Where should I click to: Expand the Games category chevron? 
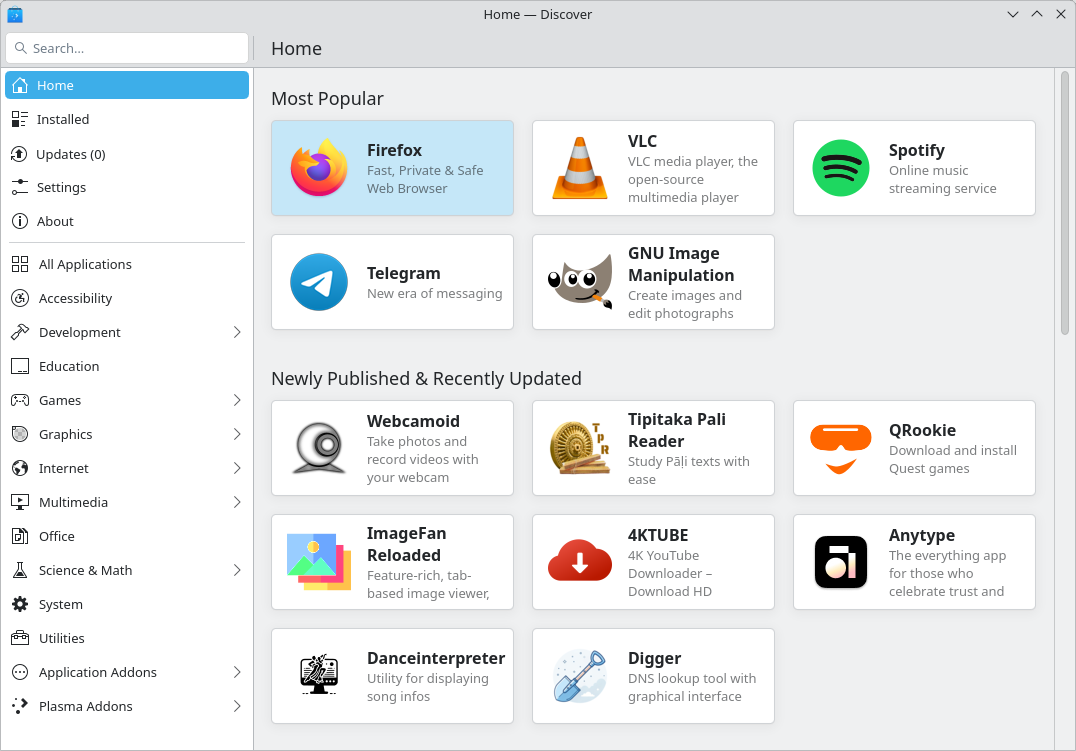237,400
